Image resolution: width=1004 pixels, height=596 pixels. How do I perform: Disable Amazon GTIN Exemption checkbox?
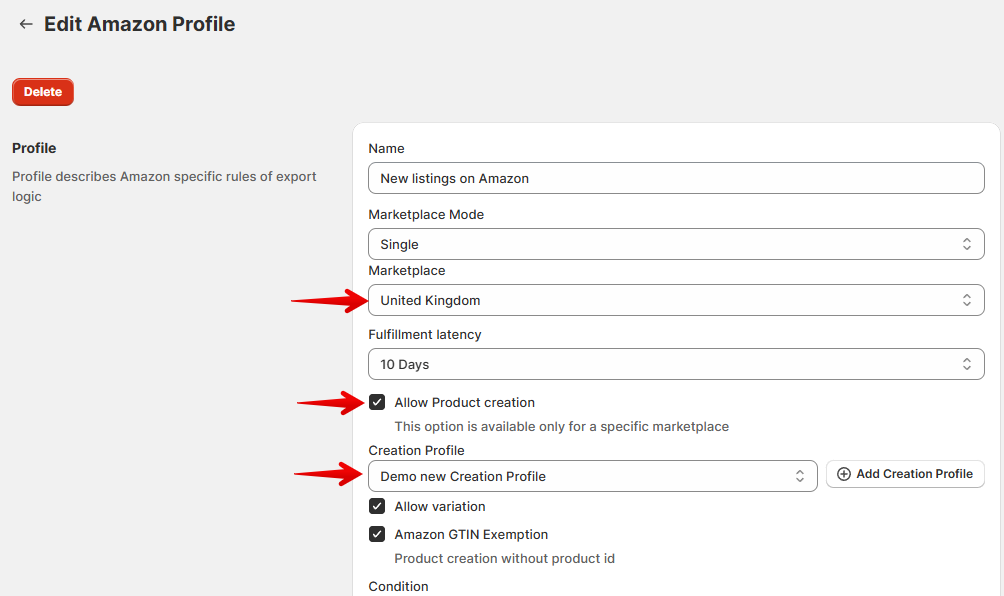point(377,535)
